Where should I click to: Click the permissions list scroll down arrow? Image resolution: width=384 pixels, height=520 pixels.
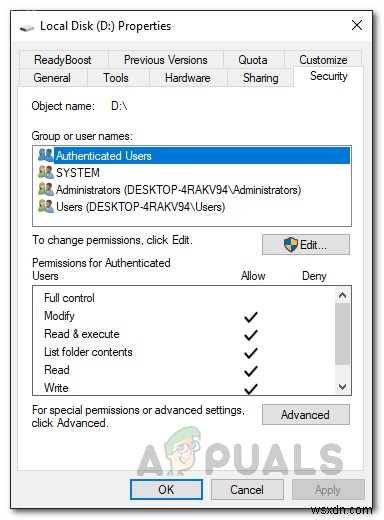(x=342, y=387)
